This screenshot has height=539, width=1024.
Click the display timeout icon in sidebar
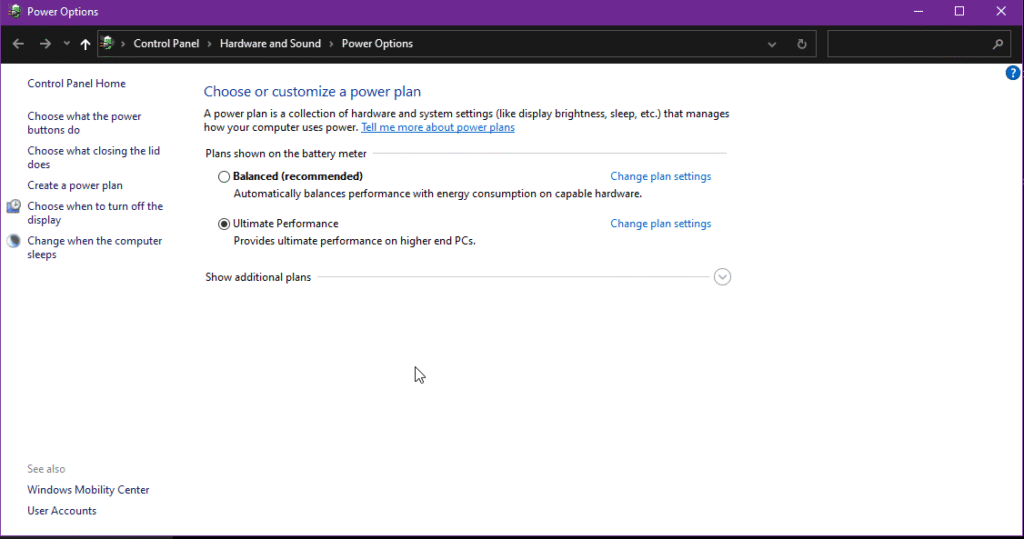14,206
